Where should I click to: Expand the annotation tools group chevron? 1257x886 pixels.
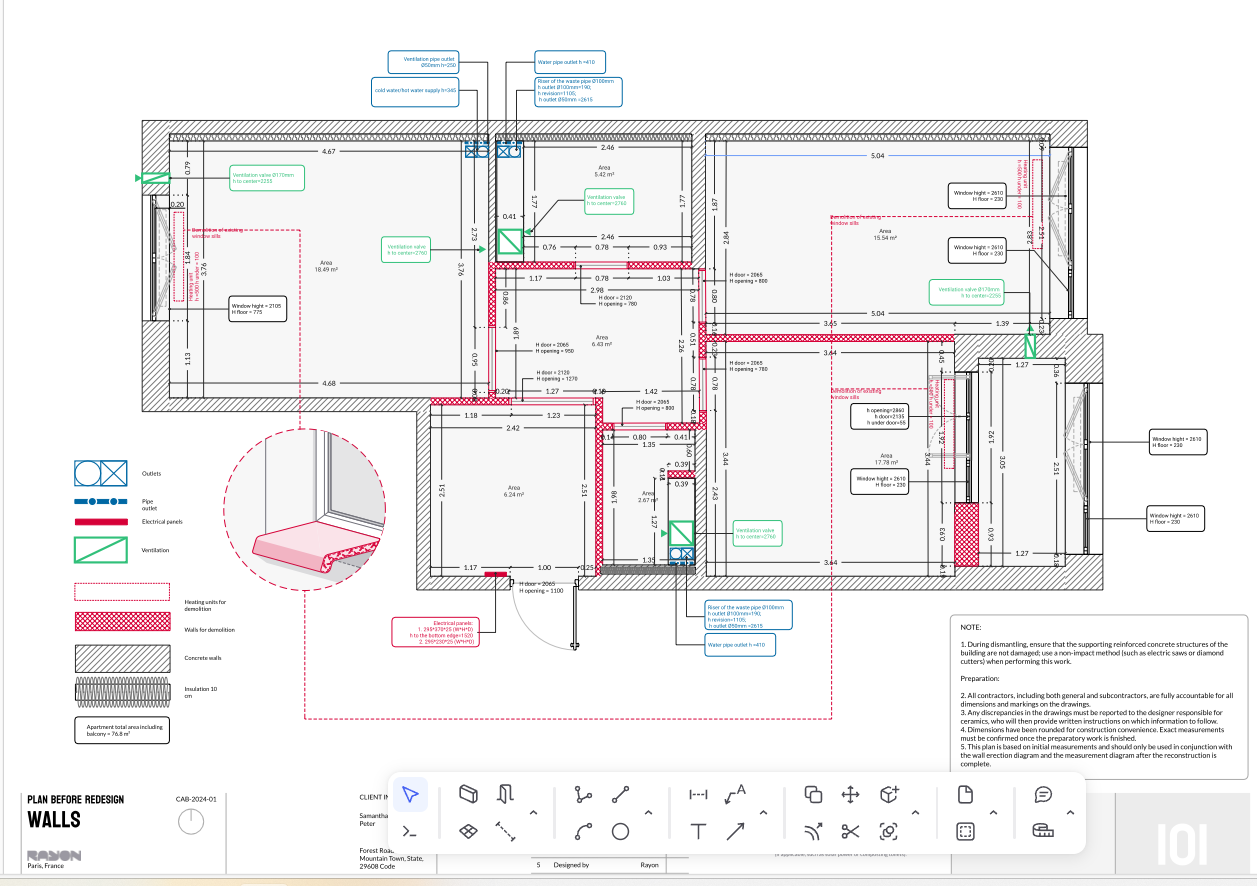(763, 812)
